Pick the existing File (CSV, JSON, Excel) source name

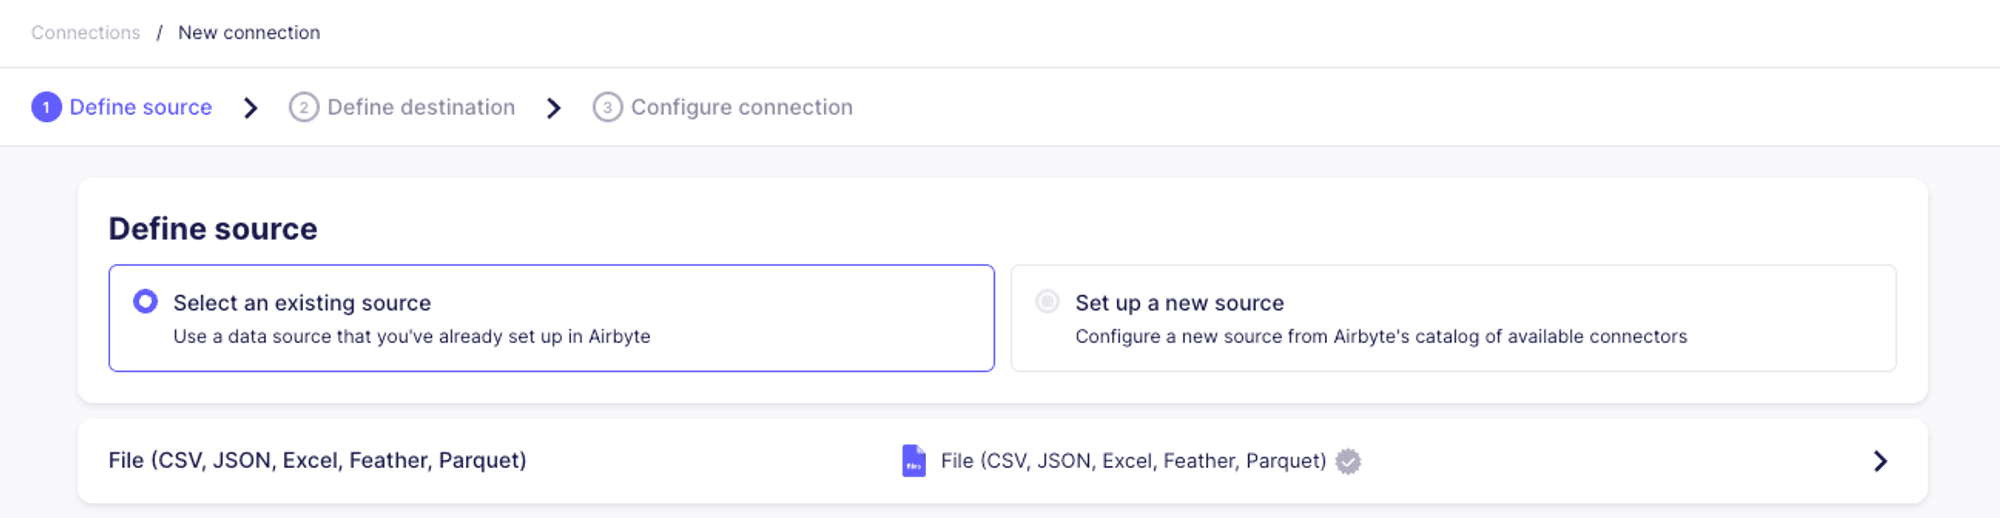click(317, 461)
